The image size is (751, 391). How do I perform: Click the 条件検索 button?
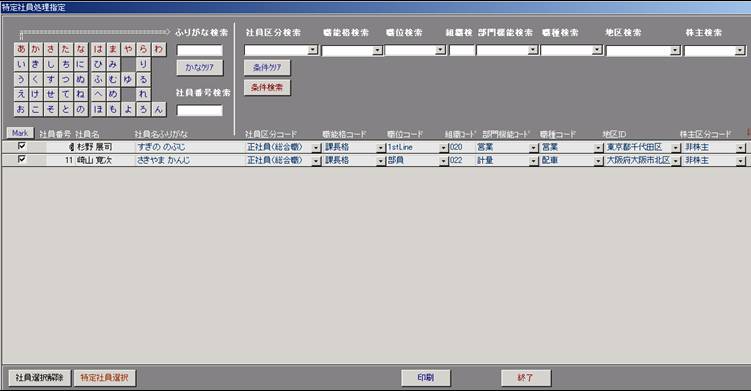[267, 88]
